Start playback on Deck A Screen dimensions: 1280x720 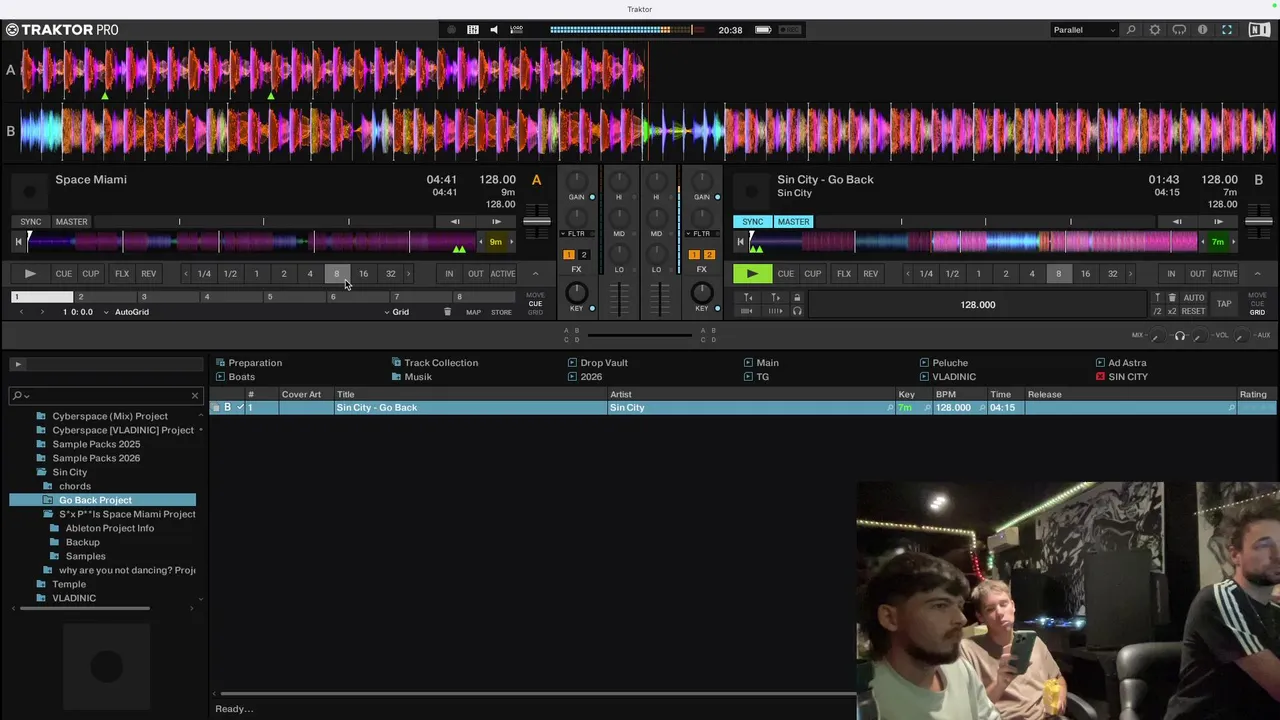(30, 274)
